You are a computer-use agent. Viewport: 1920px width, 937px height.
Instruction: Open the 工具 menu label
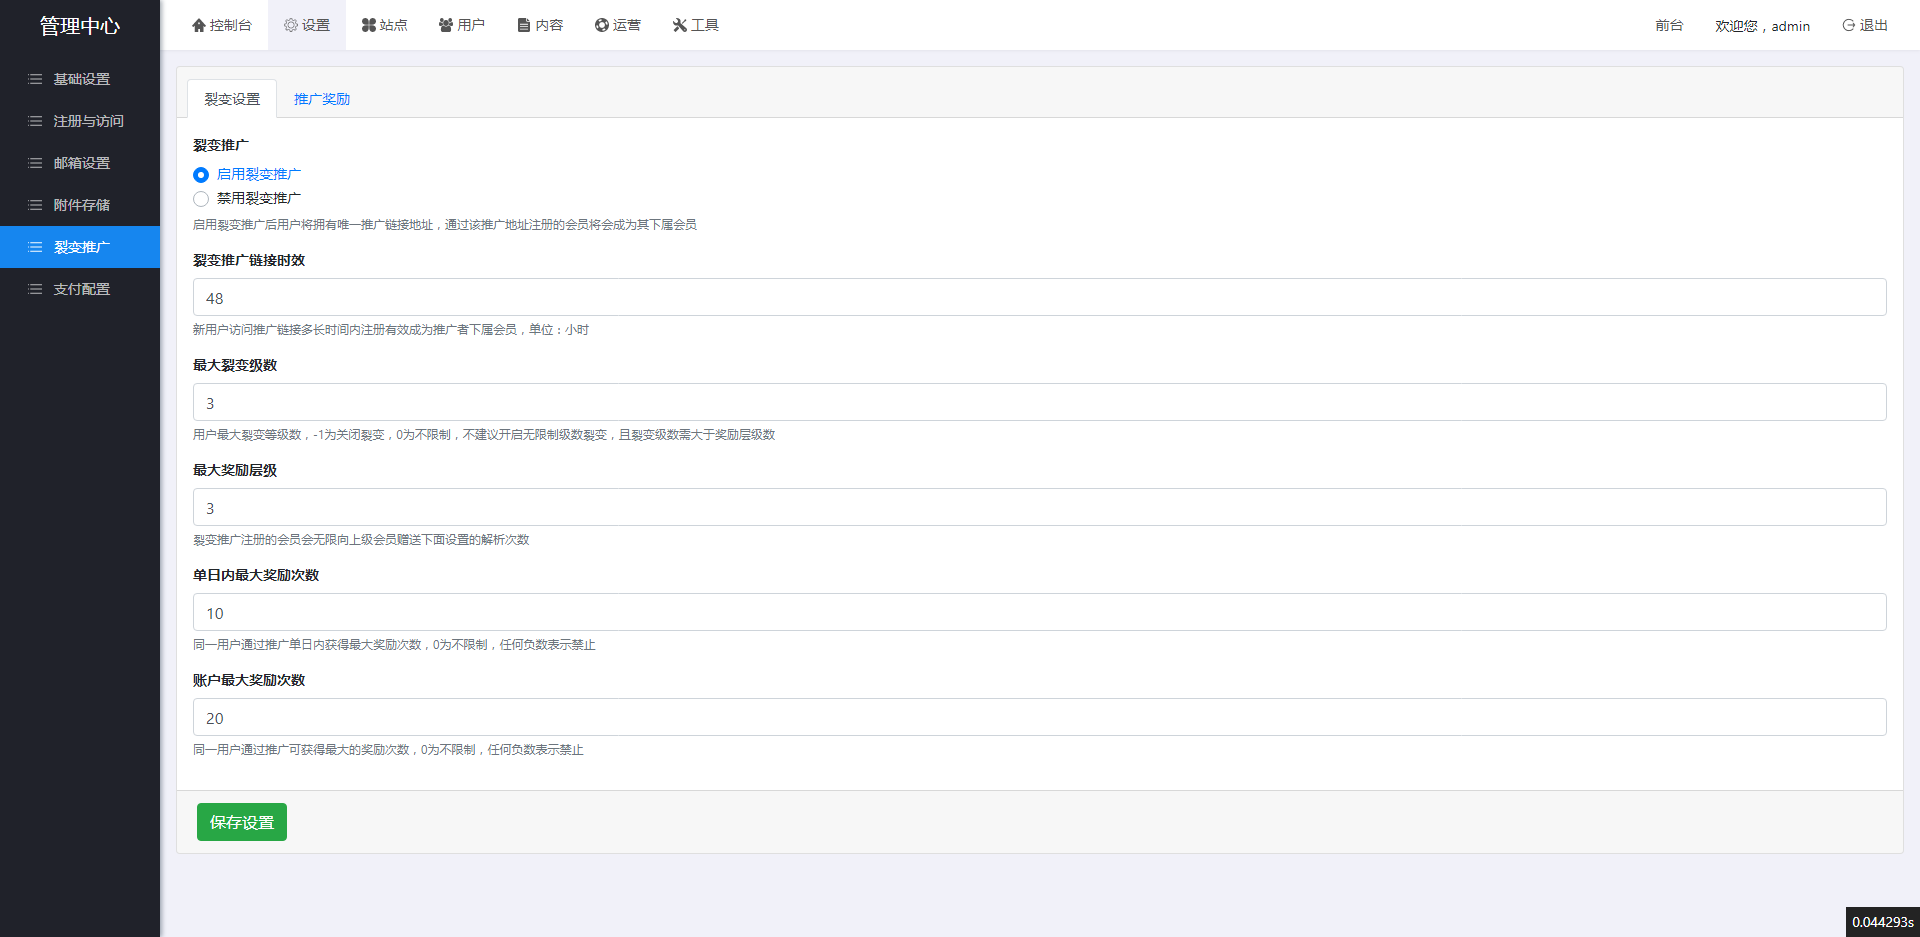[x=705, y=25]
